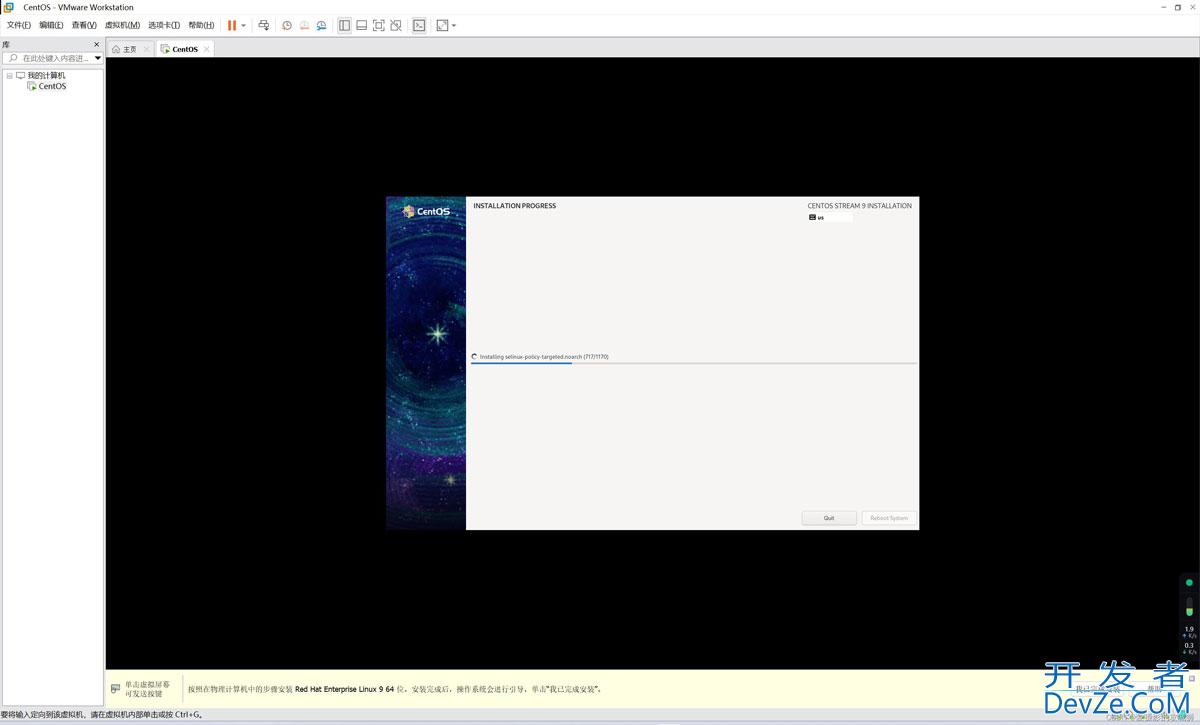Open the 选项卡(T) menu
The image size is (1200, 725).
(x=164, y=25)
